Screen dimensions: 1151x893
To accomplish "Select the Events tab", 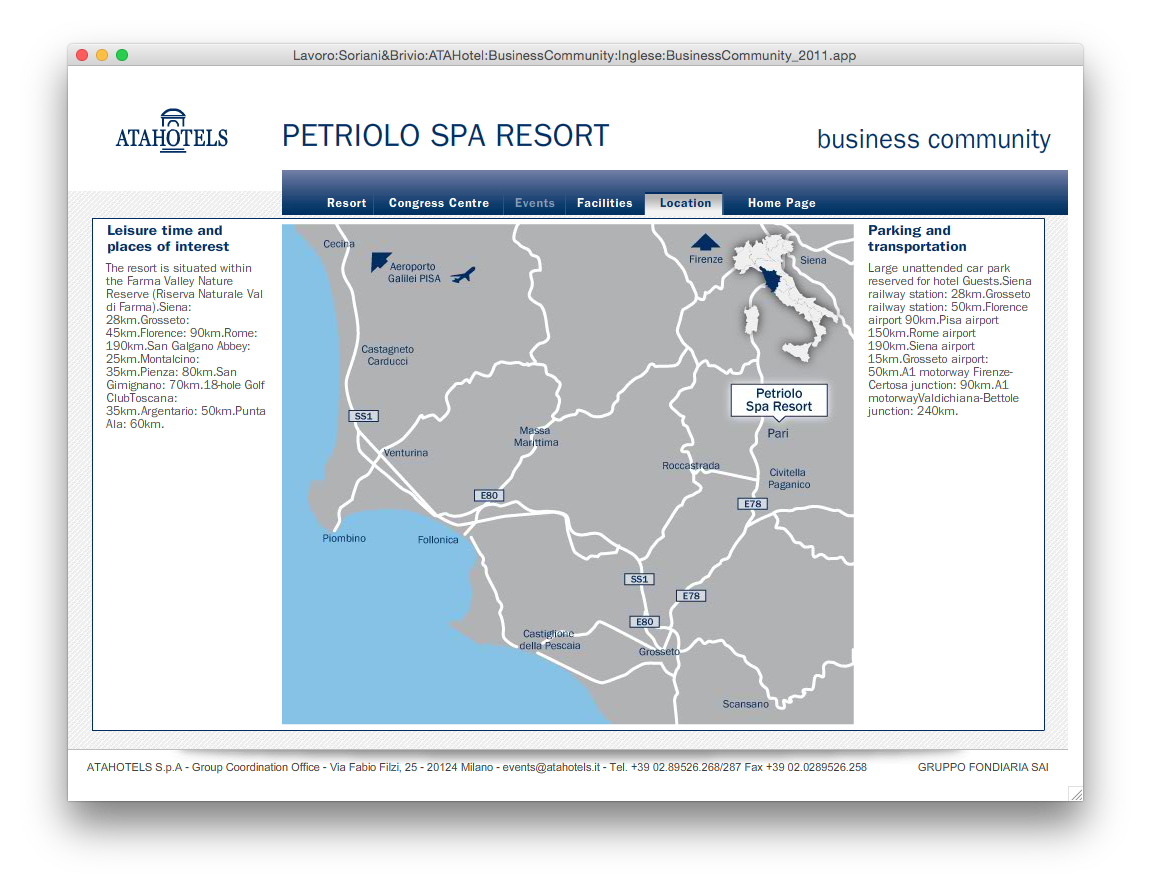I will pyautogui.click(x=534, y=203).
